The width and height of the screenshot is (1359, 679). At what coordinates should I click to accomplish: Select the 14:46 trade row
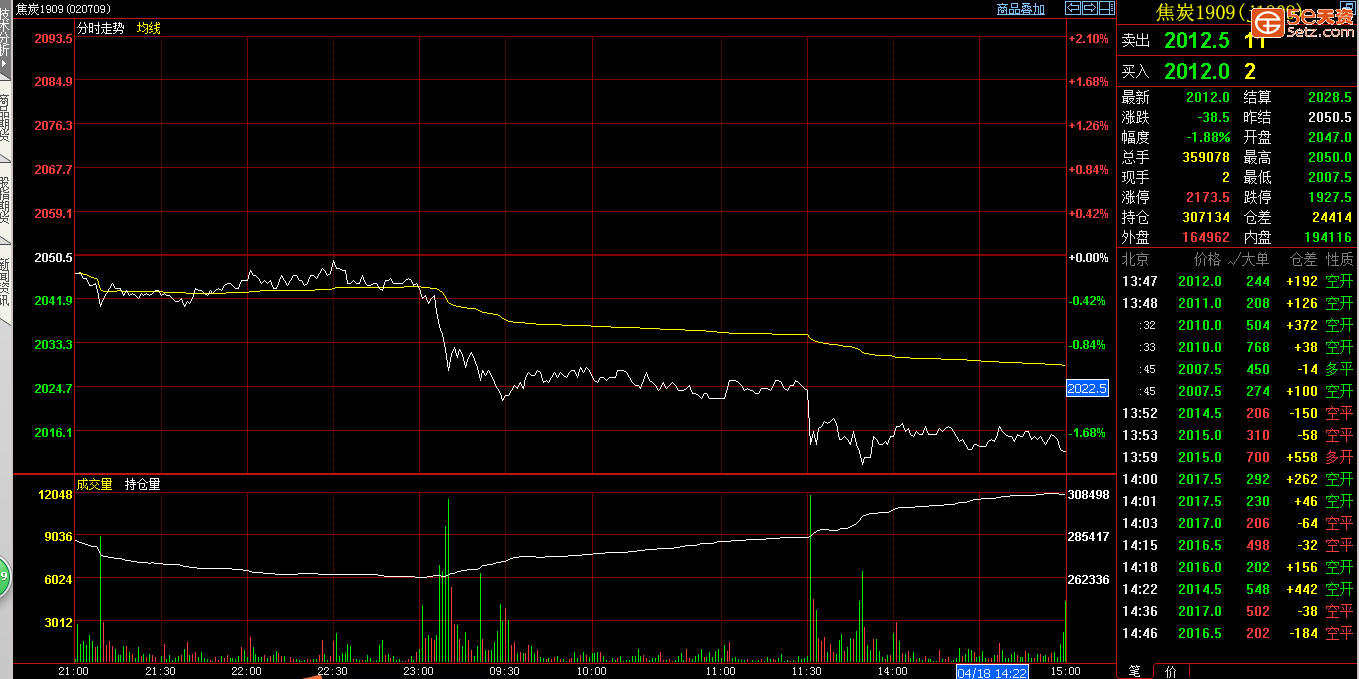point(1237,633)
